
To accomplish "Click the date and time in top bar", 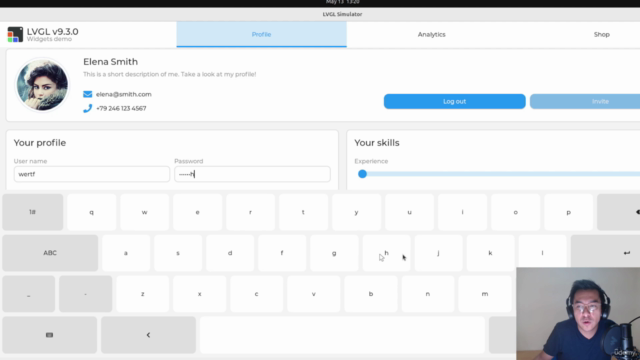I will (342, 2).
